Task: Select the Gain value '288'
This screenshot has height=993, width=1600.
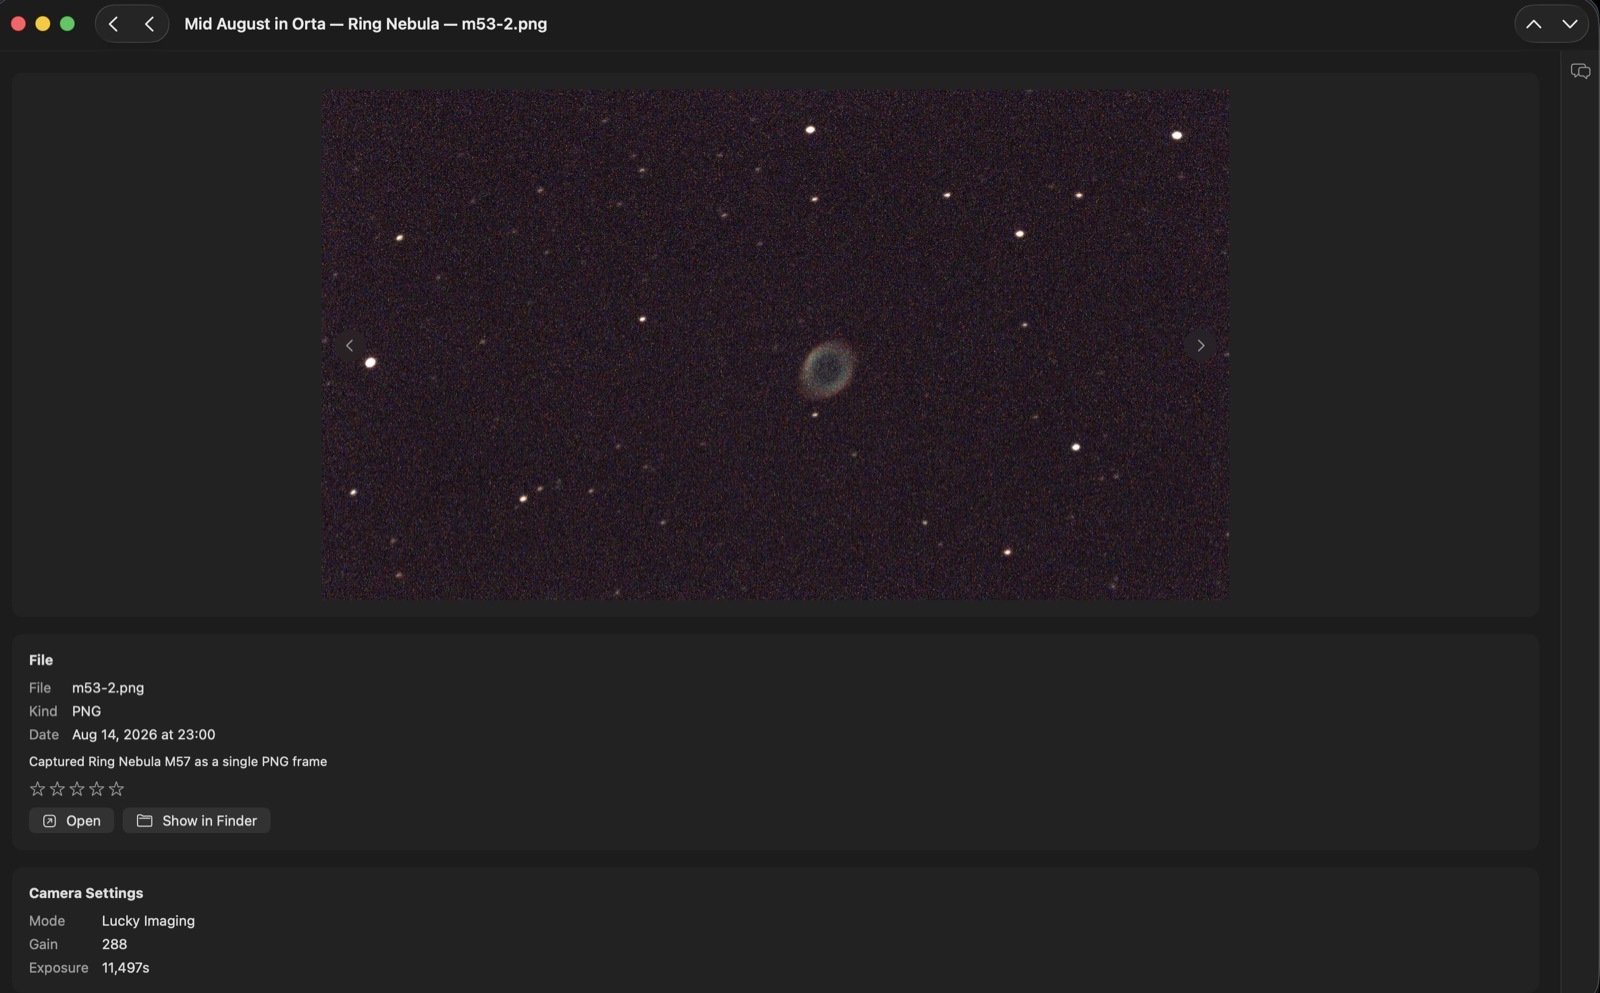Action: (114, 944)
